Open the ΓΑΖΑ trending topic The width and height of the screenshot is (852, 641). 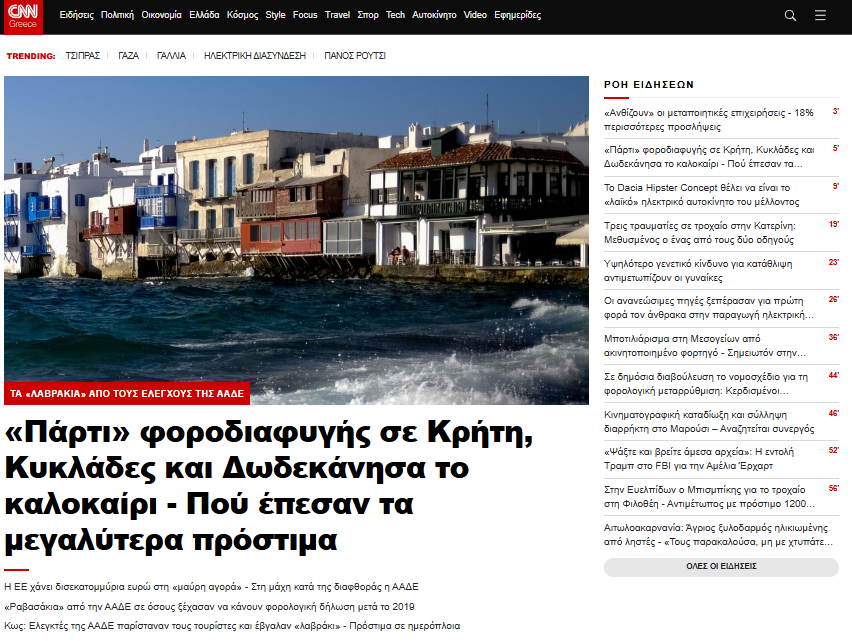(128, 56)
